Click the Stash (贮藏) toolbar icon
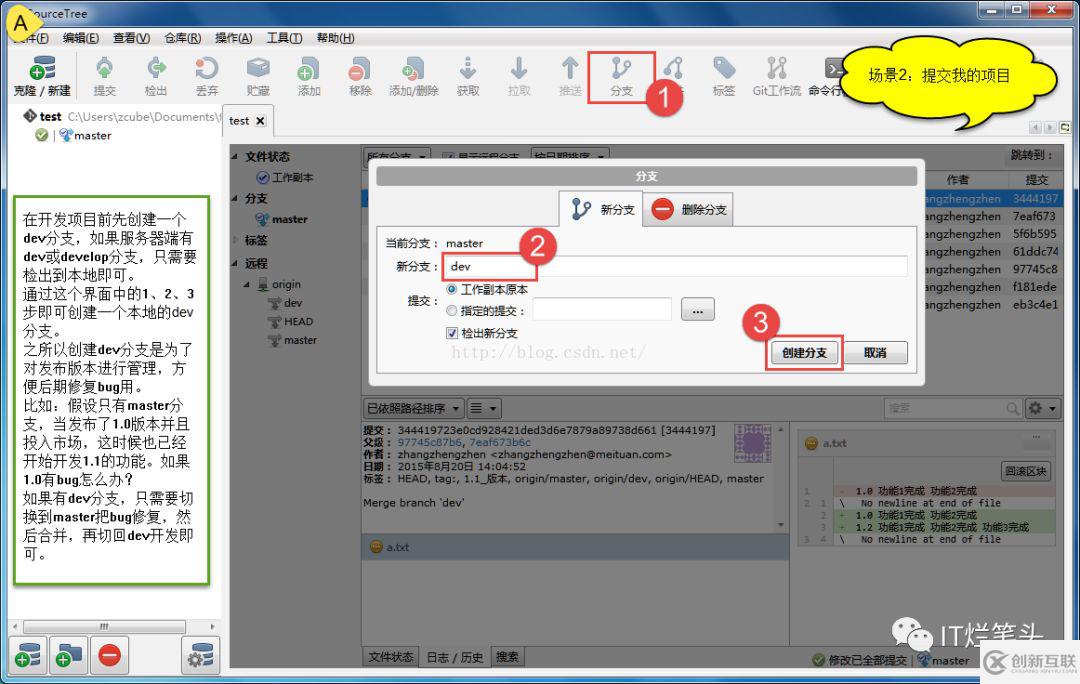 coord(258,76)
